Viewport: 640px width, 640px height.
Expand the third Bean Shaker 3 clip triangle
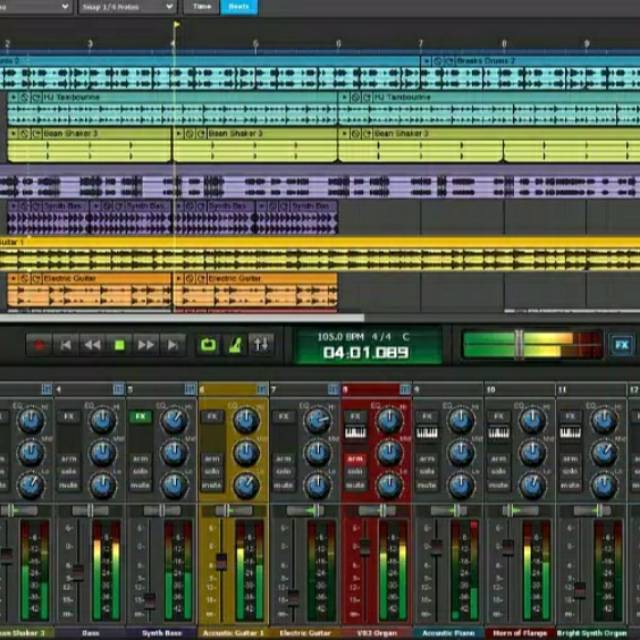tap(344, 133)
